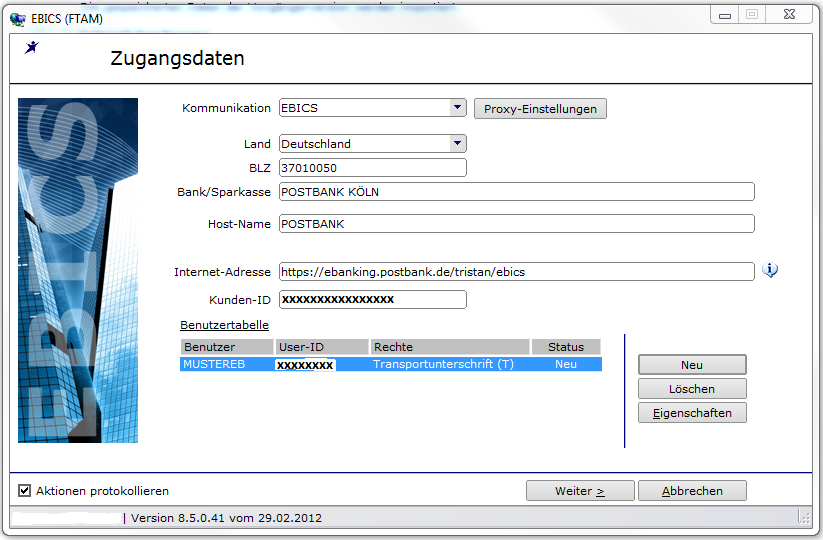
Task: Cancel with the Abbrechen button
Action: tap(692, 491)
